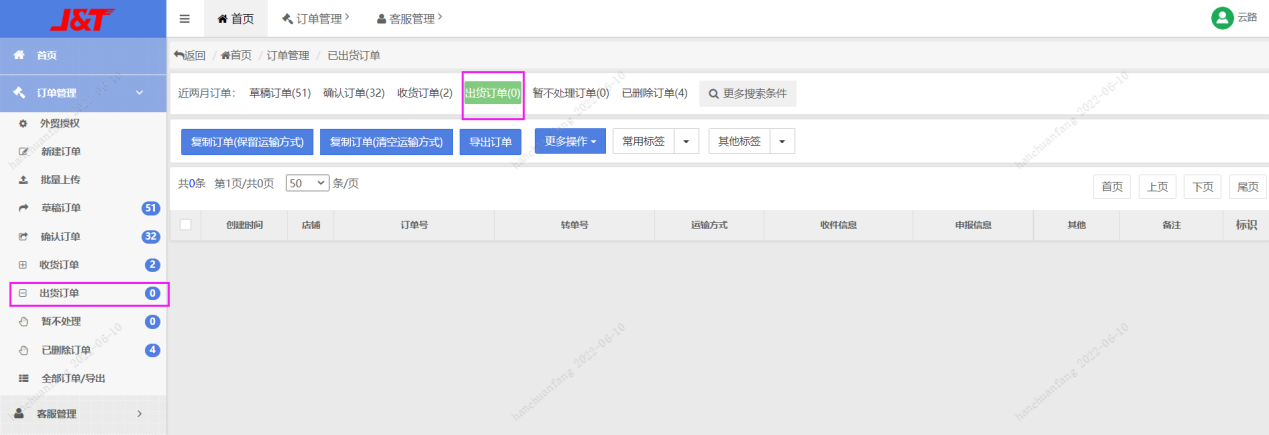Select the 暂不处理订单(0) filter tab
This screenshot has width=1269, height=435.
[x=571, y=93]
